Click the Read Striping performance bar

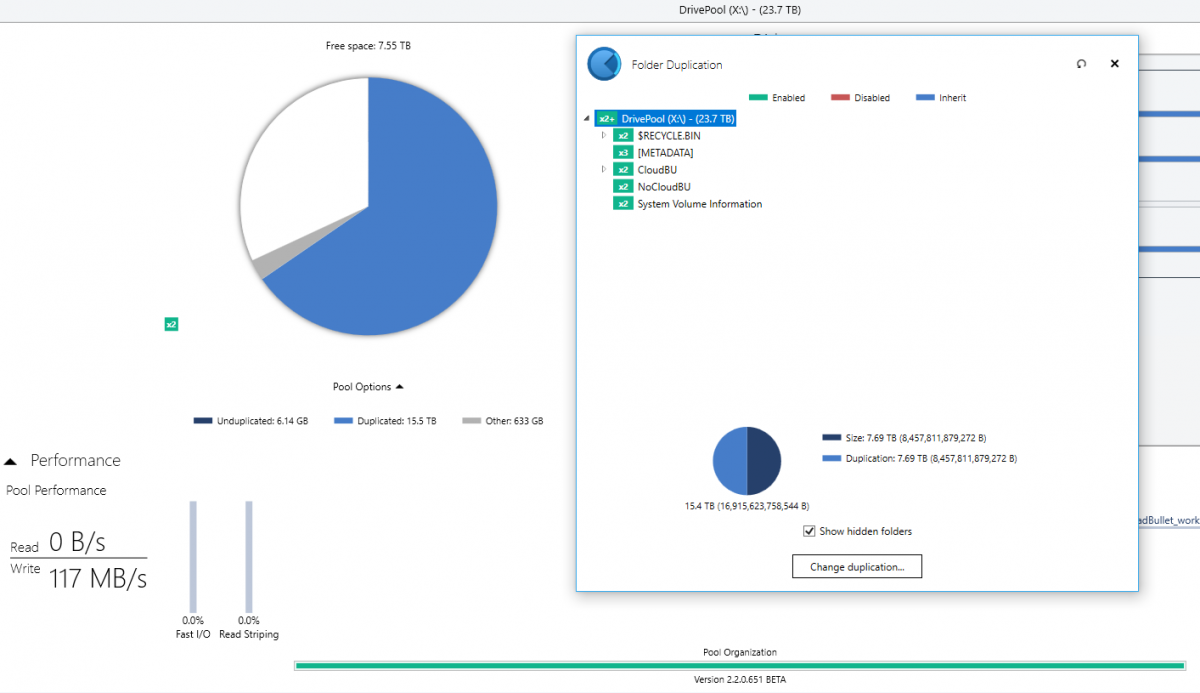coord(249,556)
